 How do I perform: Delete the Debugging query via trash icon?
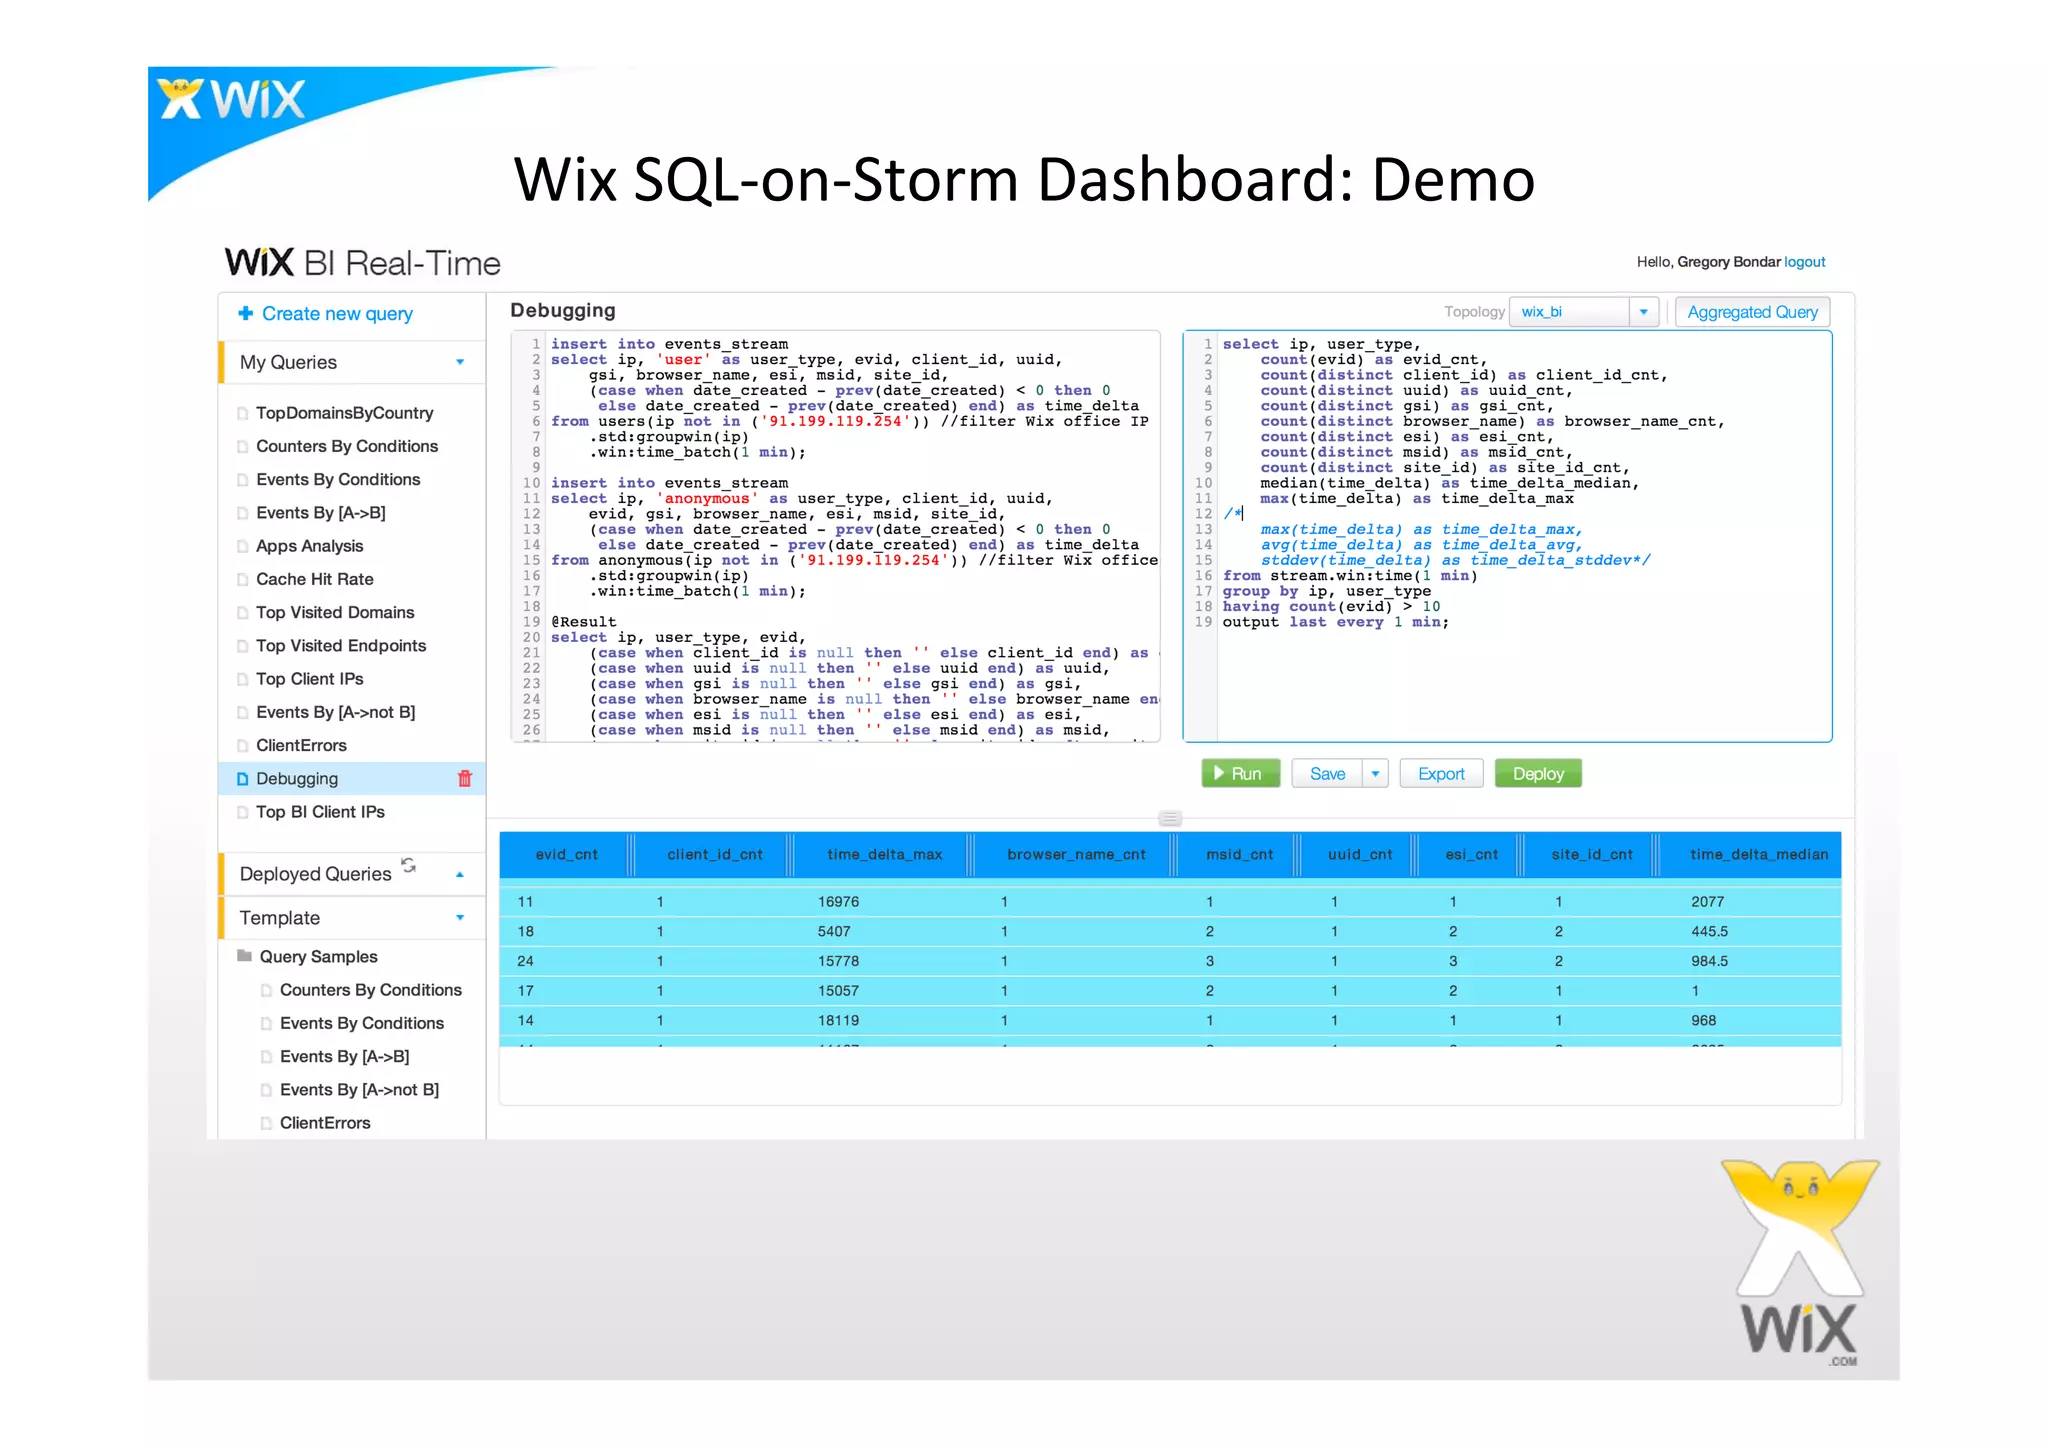click(x=465, y=779)
